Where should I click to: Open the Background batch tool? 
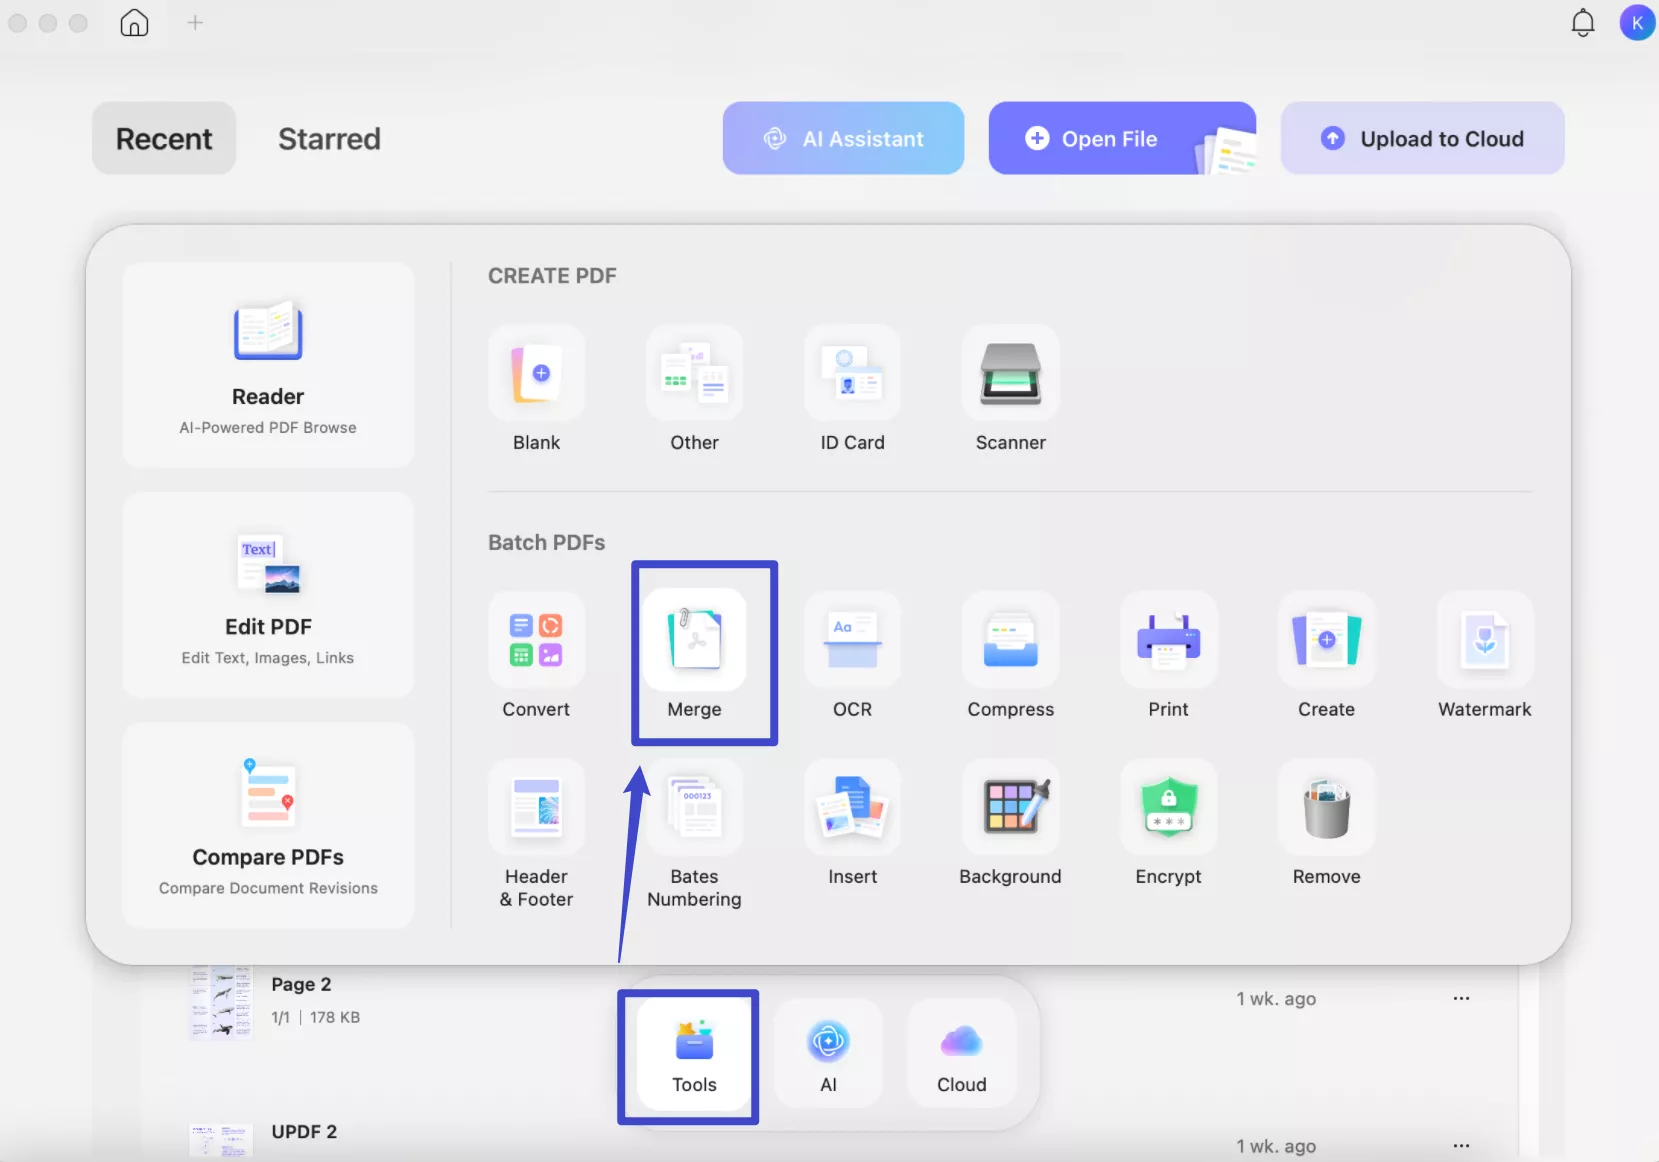tap(1011, 808)
